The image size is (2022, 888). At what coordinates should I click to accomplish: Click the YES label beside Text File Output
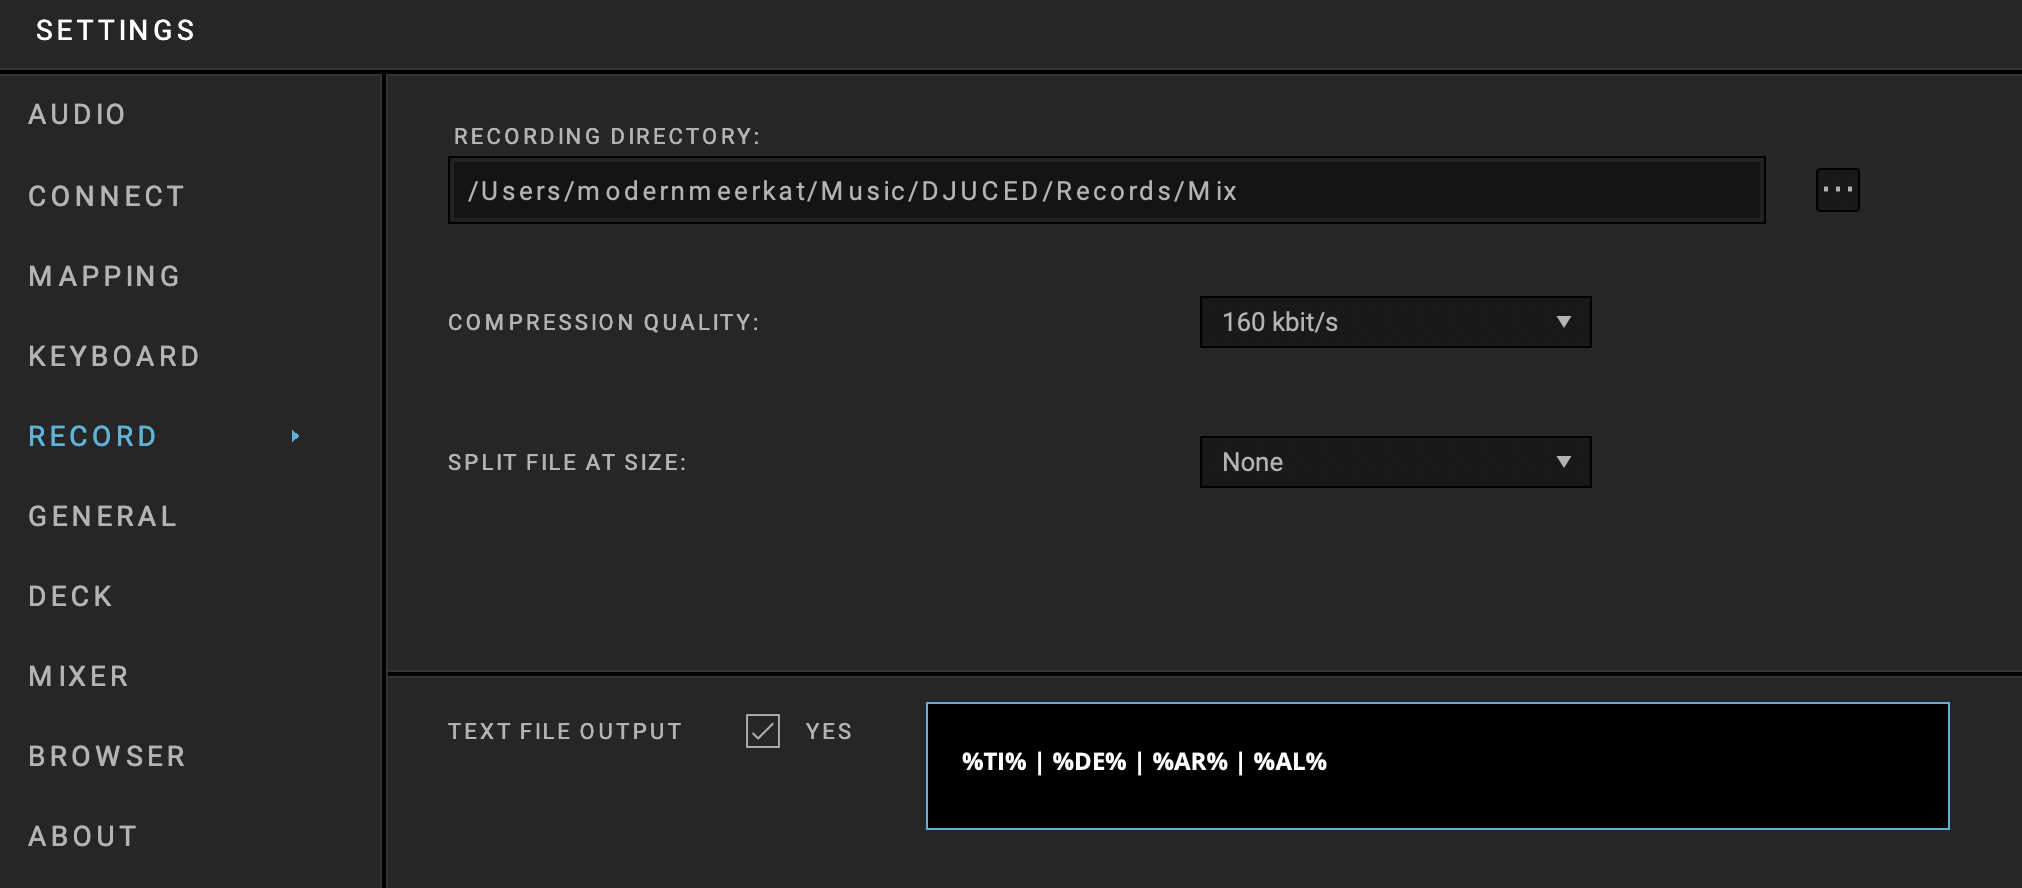829,731
